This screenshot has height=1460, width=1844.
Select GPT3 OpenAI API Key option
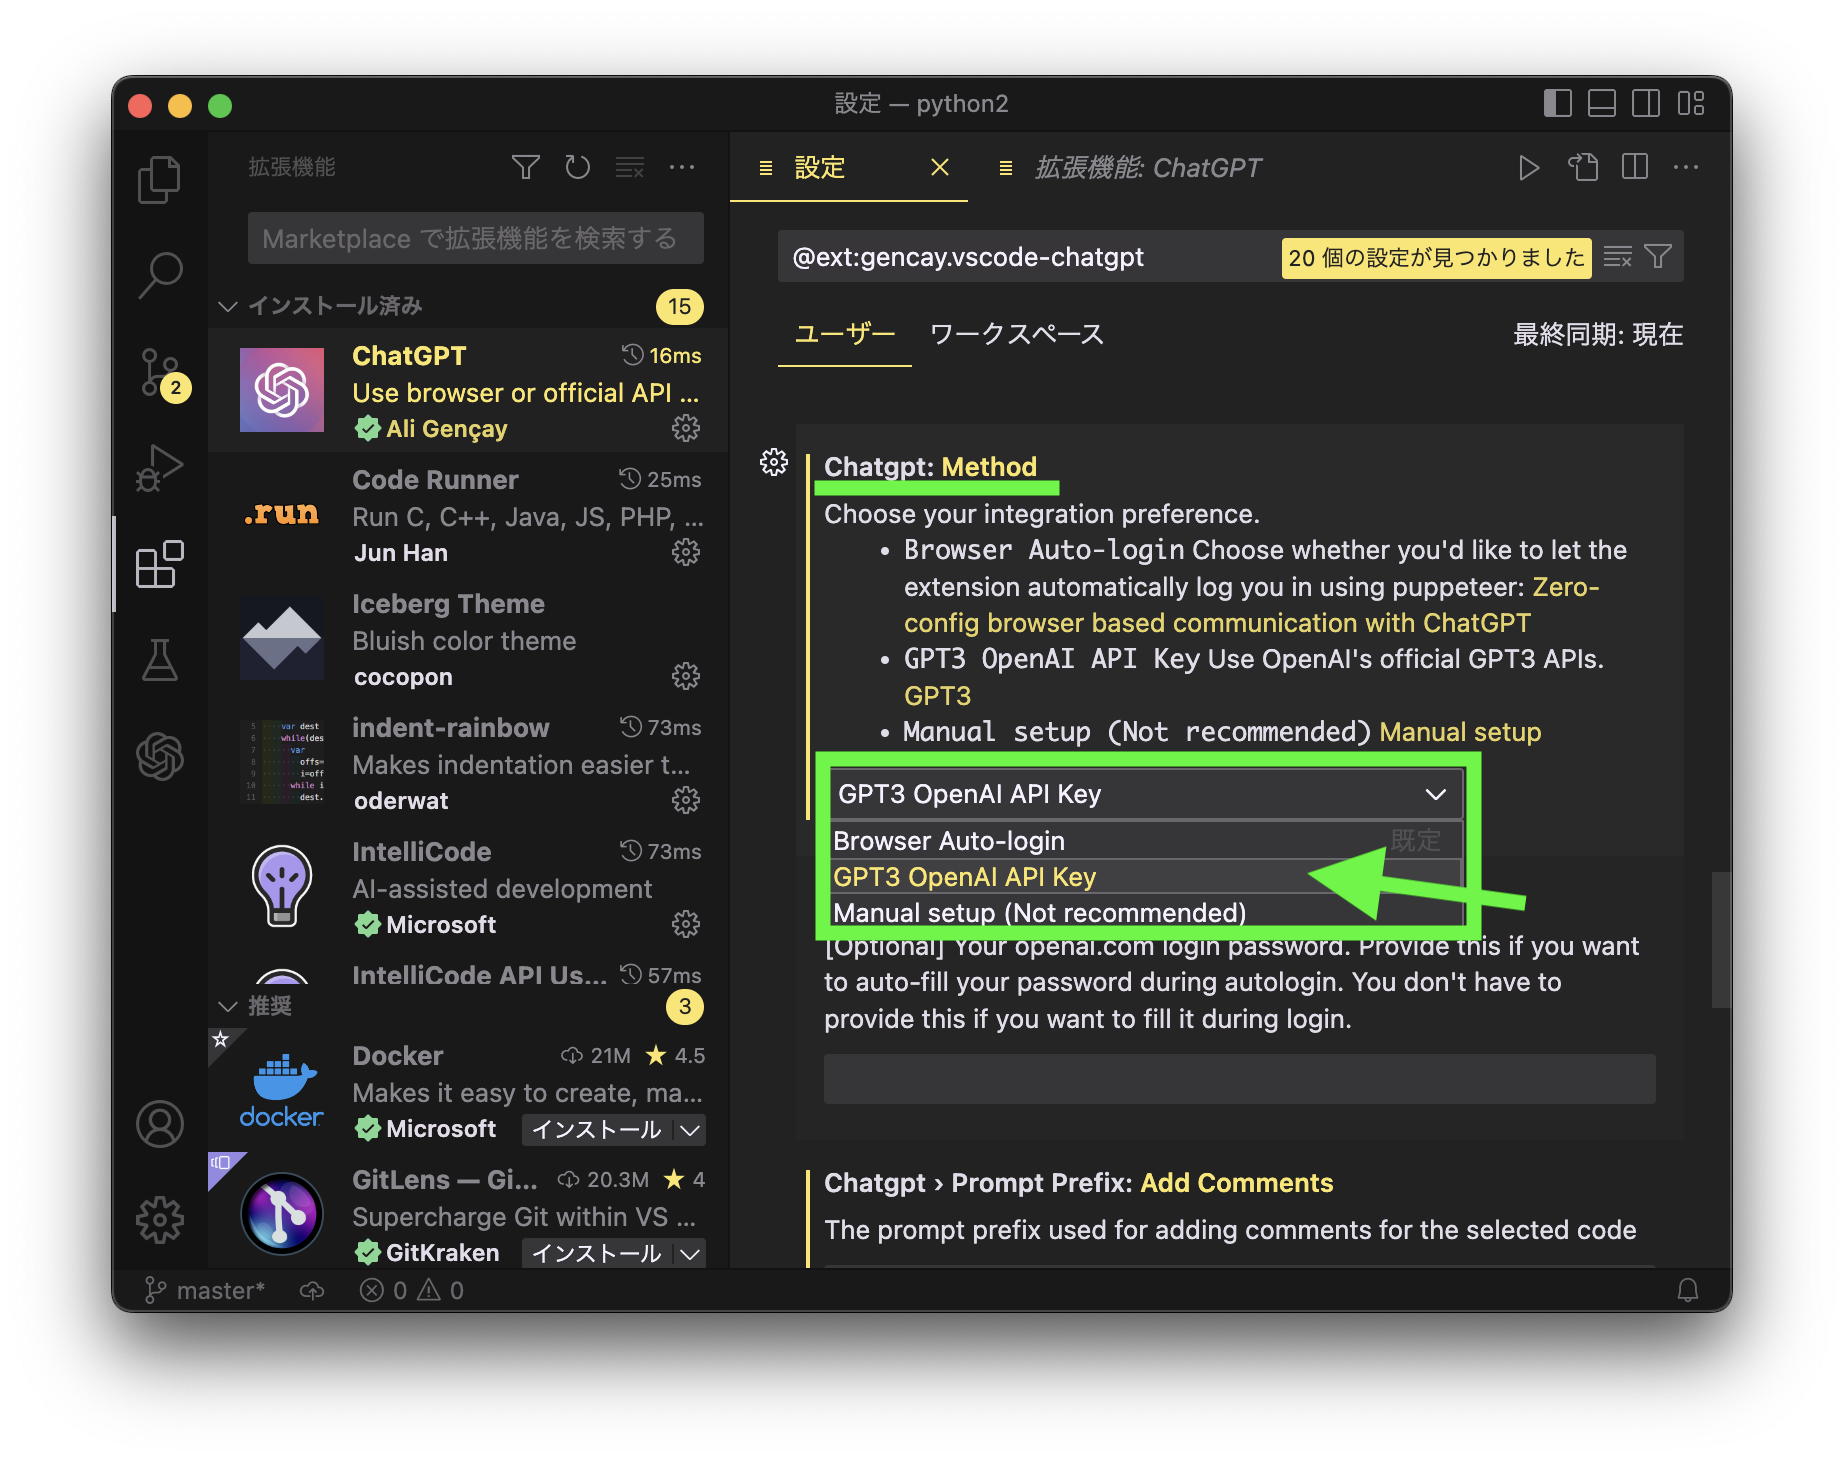click(x=1146, y=877)
